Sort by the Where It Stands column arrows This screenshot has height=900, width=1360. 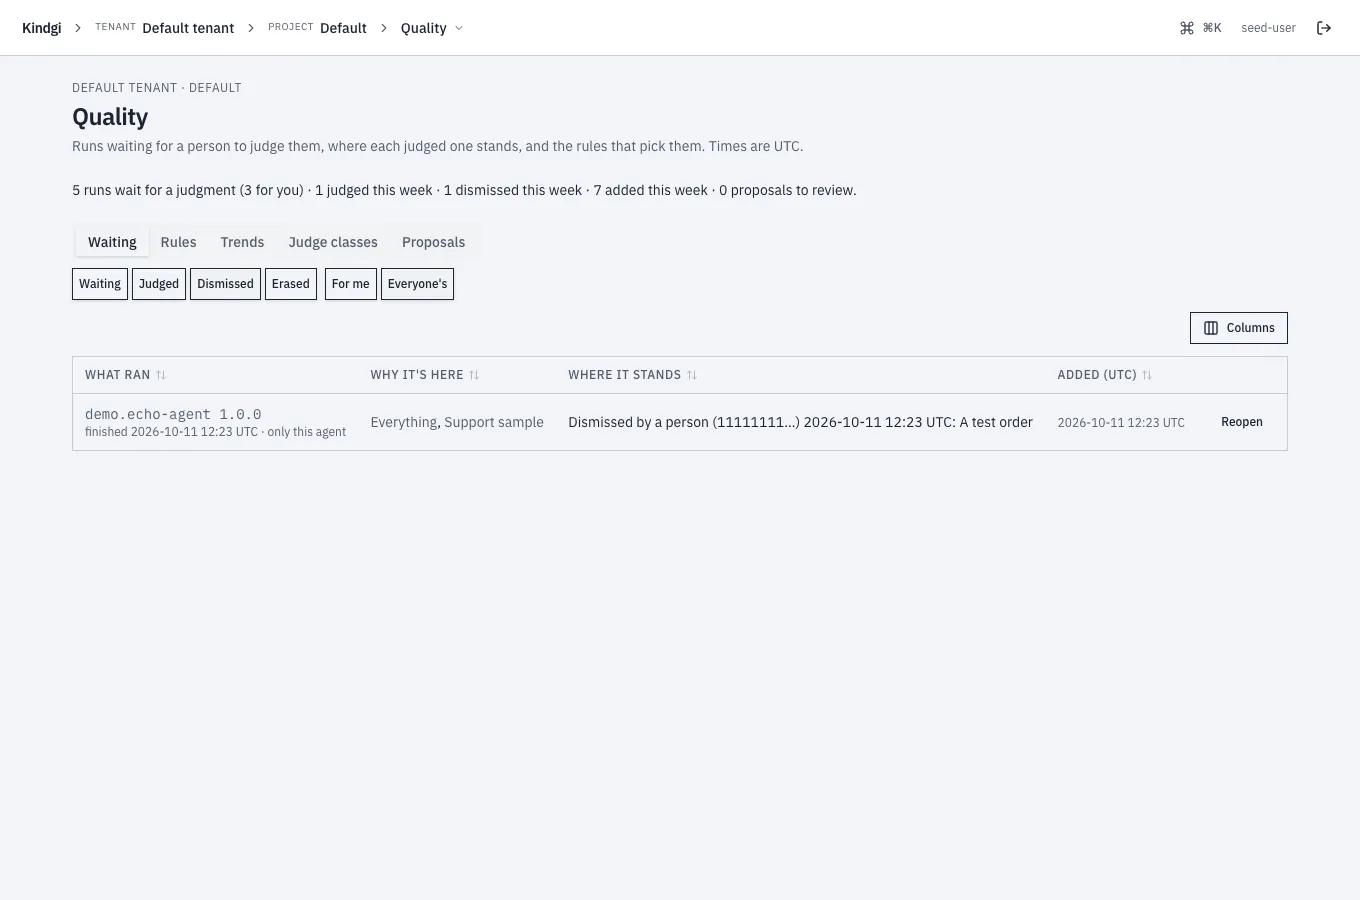(x=692, y=375)
